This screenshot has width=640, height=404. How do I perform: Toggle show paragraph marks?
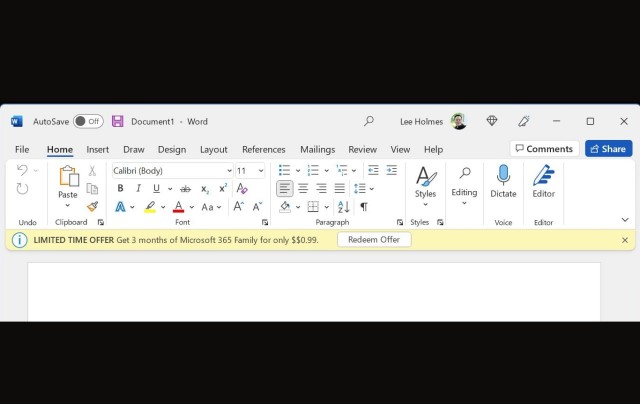click(364, 207)
